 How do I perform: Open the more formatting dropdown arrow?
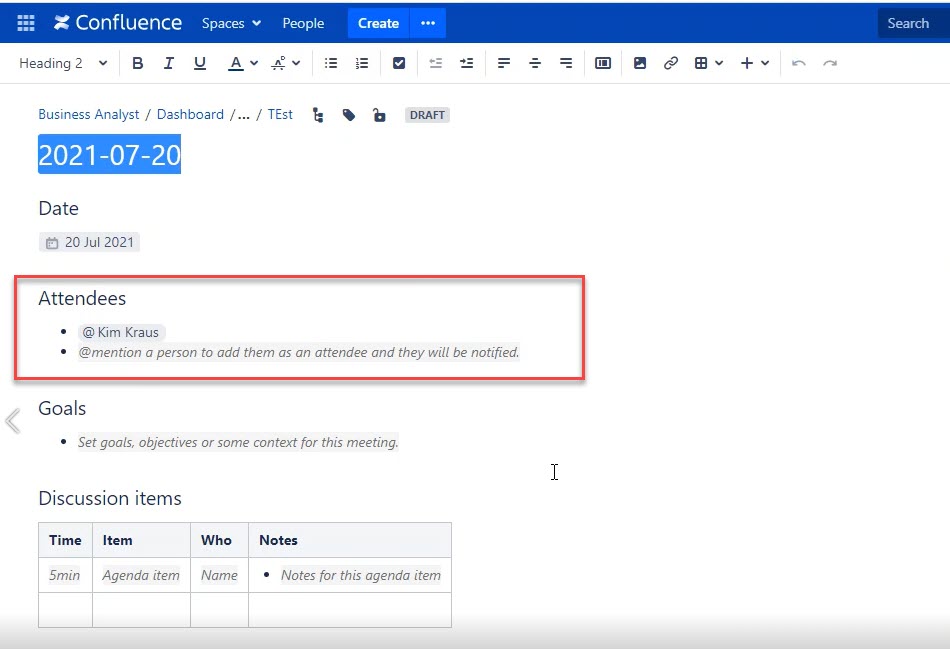pyautogui.click(x=296, y=63)
